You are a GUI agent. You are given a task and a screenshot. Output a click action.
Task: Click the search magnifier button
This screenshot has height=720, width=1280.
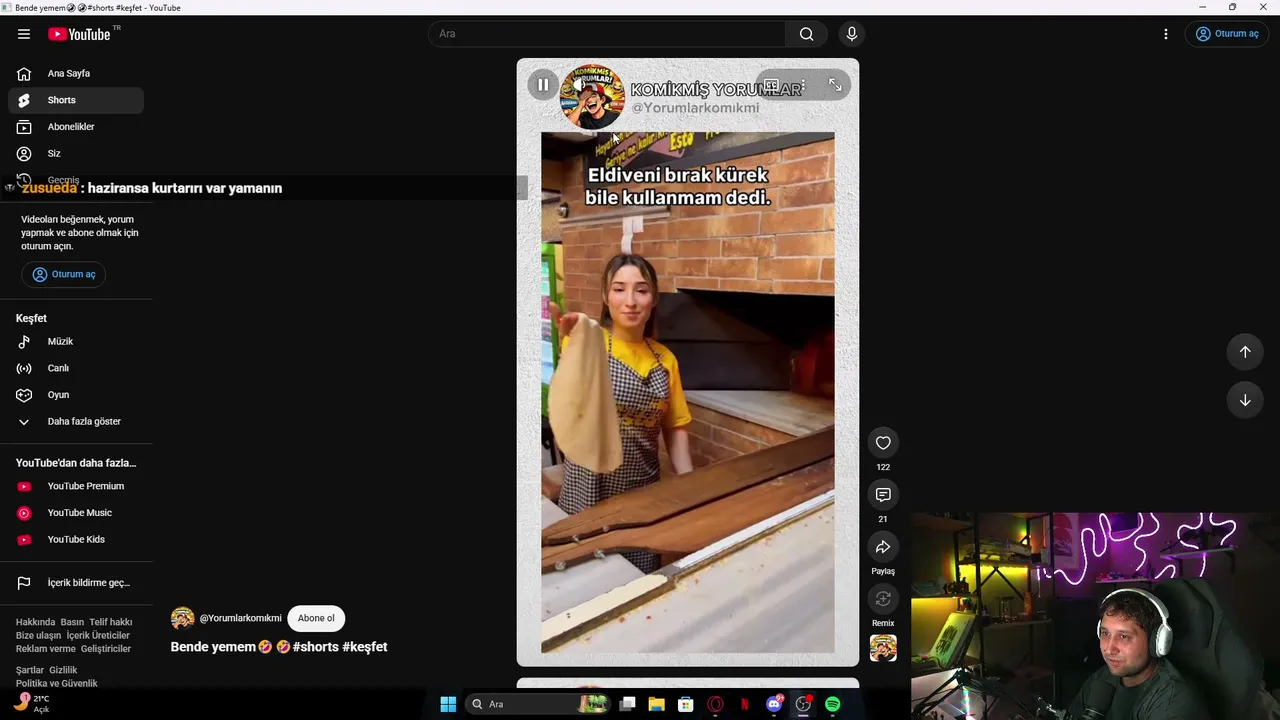[x=806, y=34]
